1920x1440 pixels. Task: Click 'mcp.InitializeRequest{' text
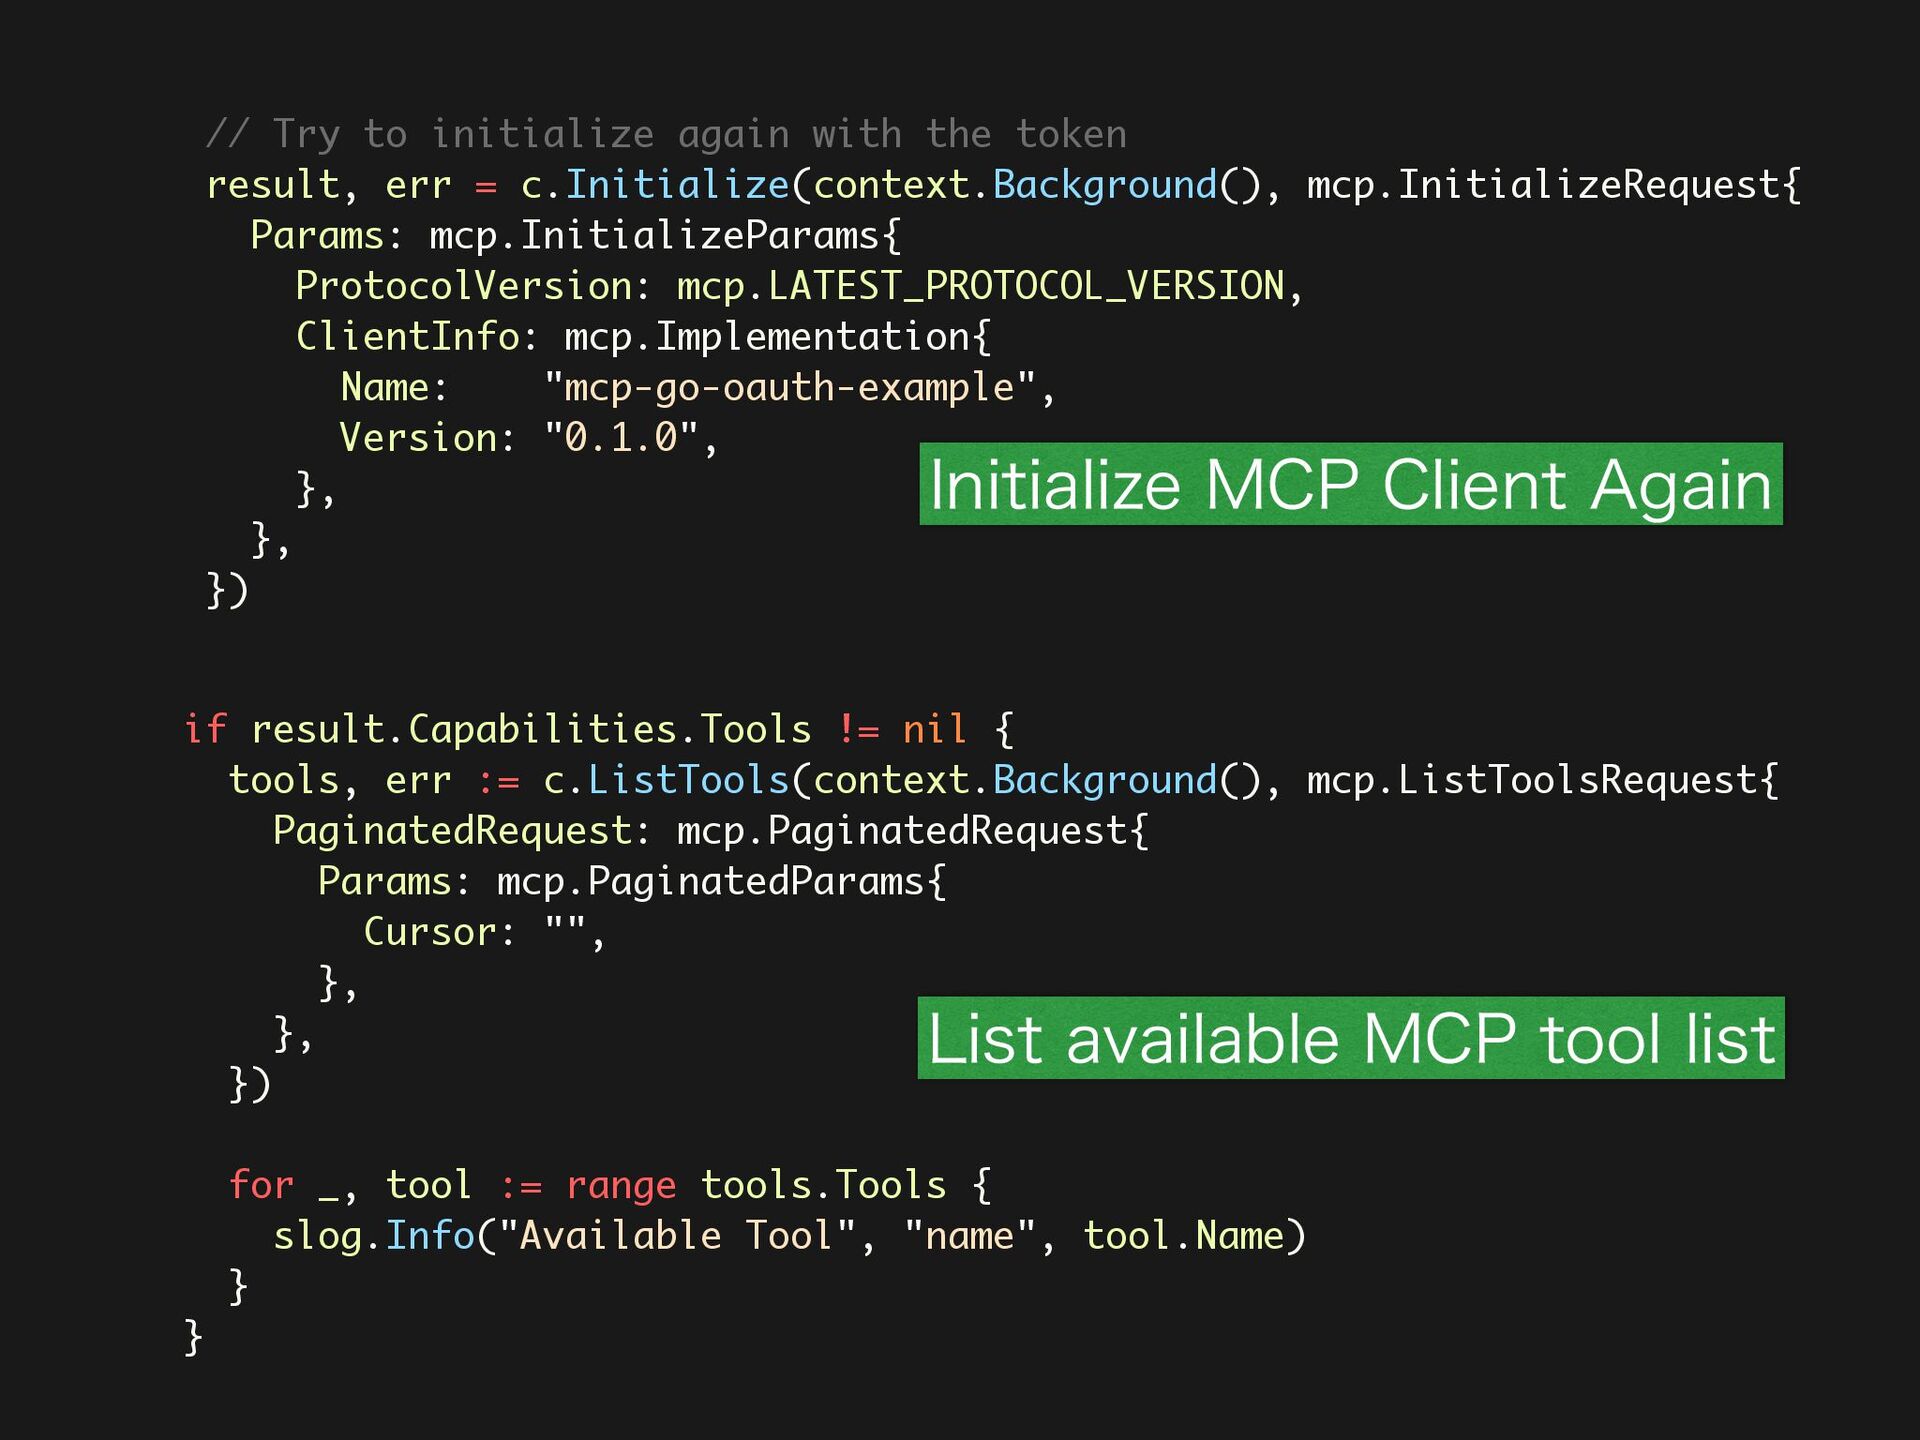click(x=1553, y=185)
